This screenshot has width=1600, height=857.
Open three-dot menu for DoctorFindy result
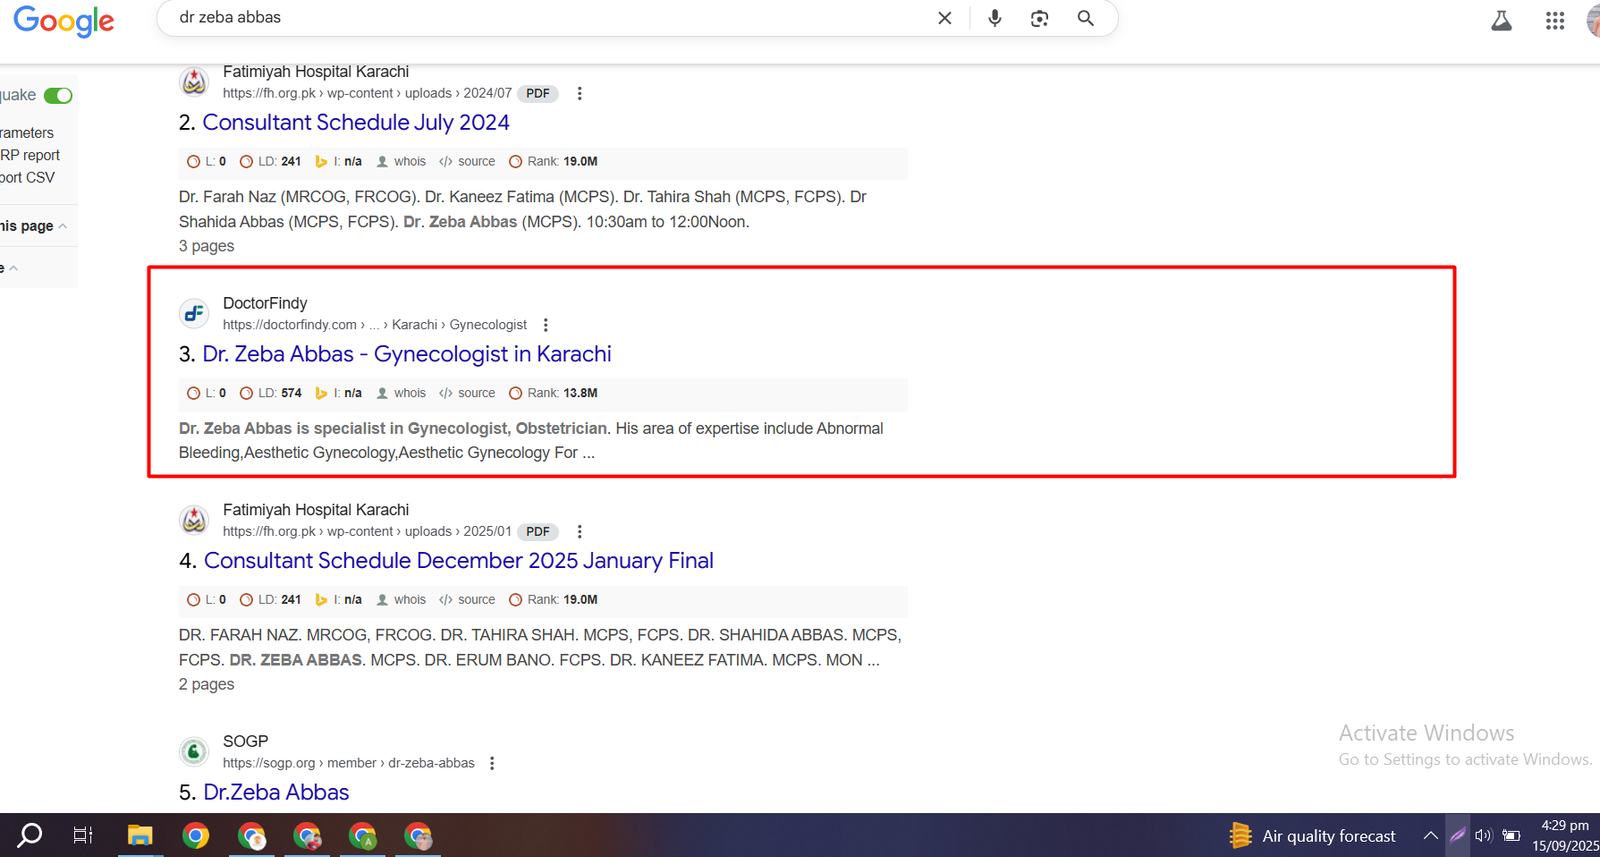pyautogui.click(x=546, y=325)
